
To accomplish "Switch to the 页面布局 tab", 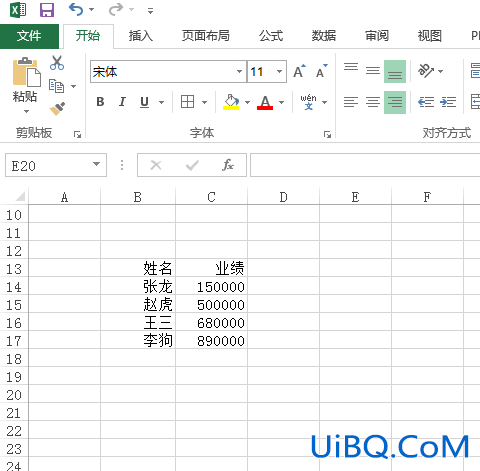I will pos(206,36).
